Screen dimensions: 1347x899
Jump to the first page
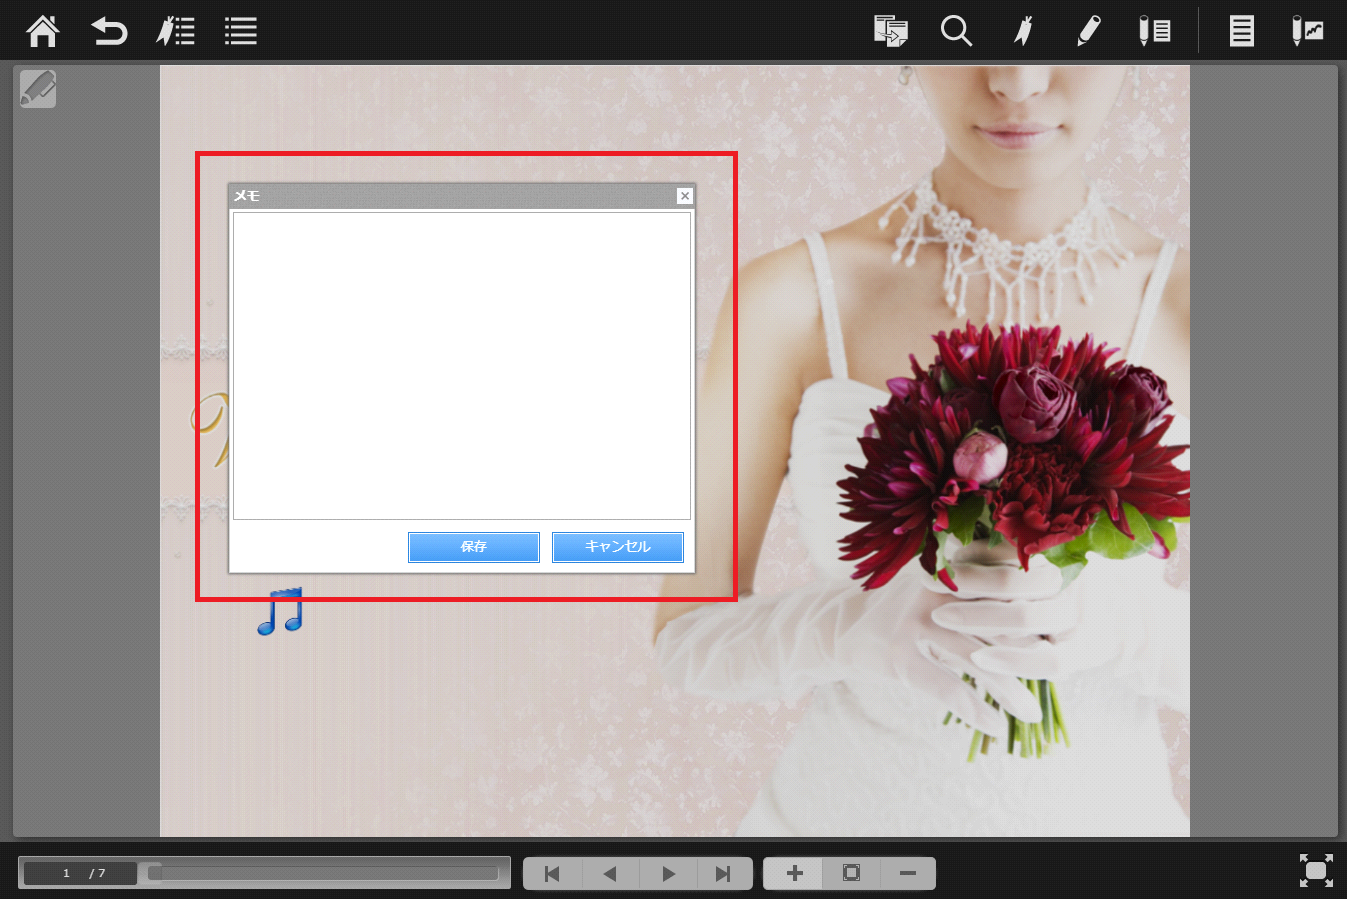click(x=552, y=874)
